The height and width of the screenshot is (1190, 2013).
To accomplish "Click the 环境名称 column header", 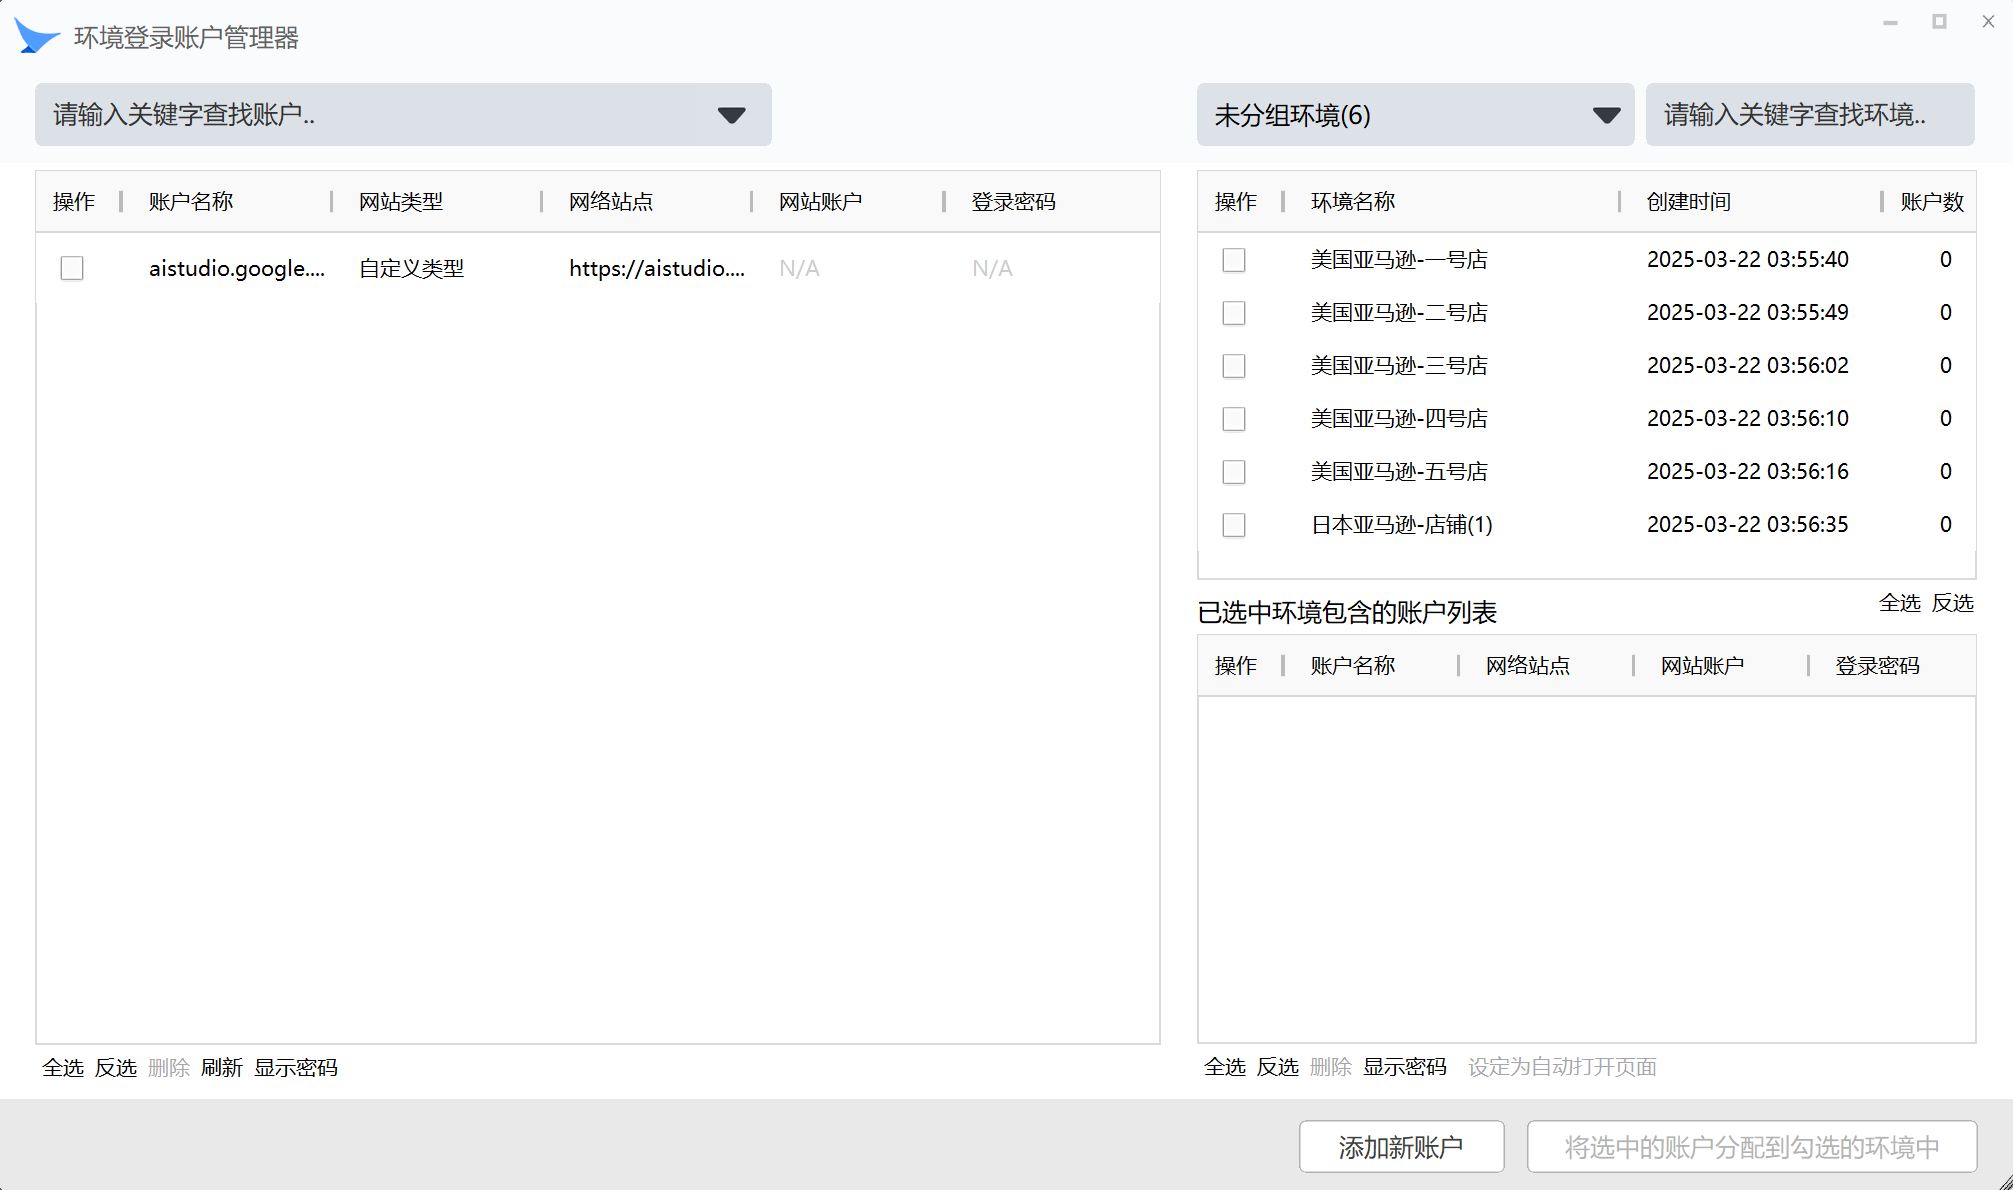I will coord(1353,202).
